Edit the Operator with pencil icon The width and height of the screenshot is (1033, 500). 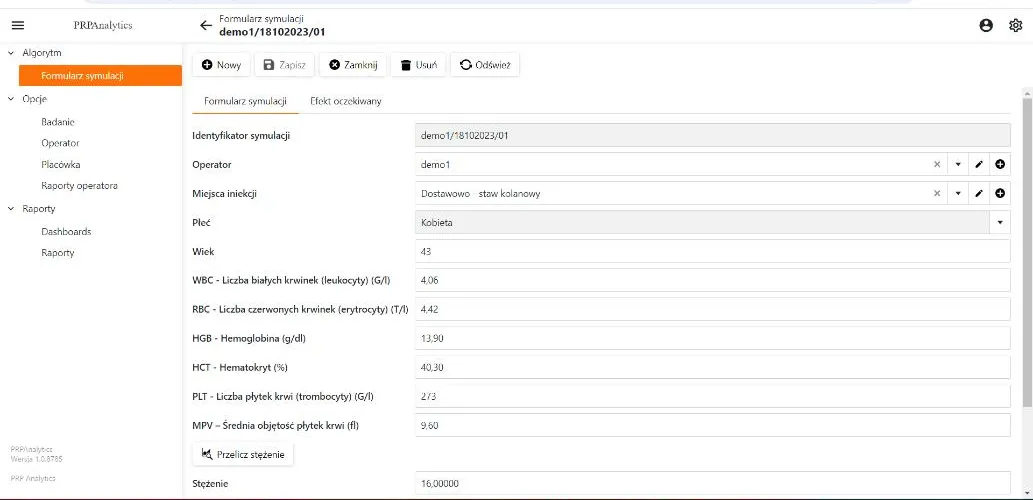coord(979,164)
